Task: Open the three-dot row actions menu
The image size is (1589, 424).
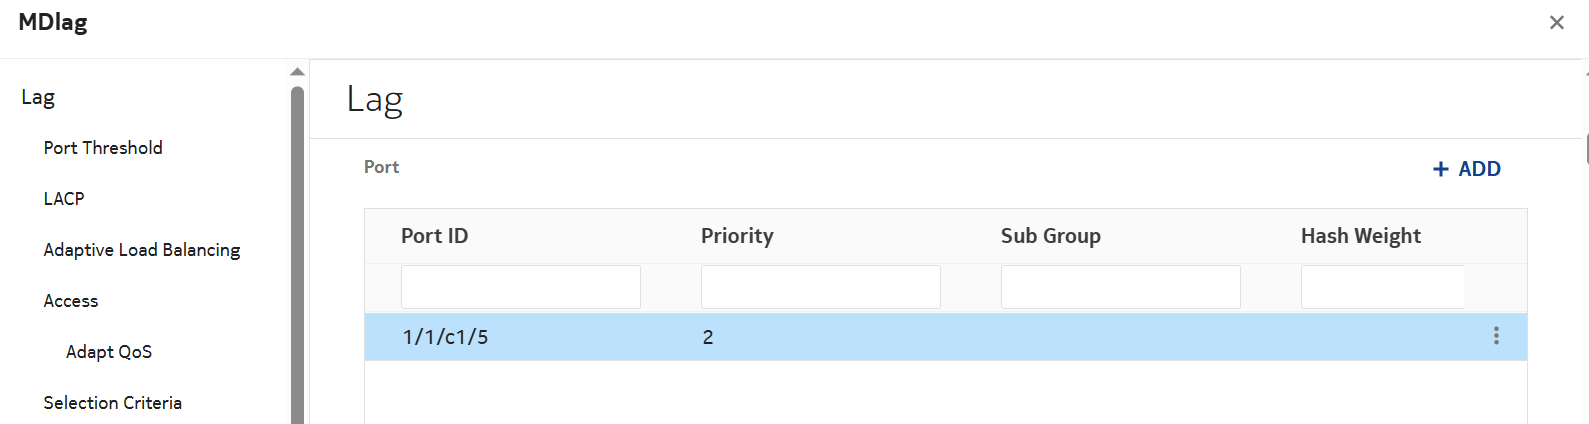Action: [1496, 336]
